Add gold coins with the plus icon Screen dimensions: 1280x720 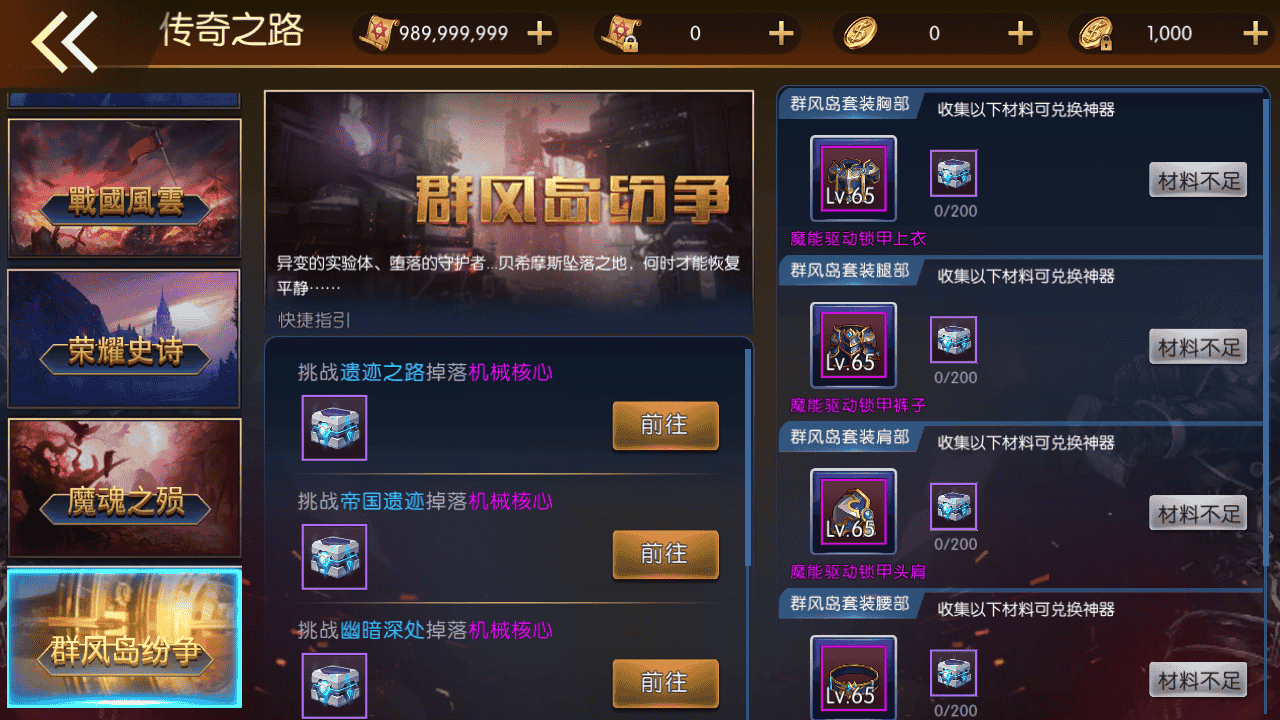[1019, 34]
